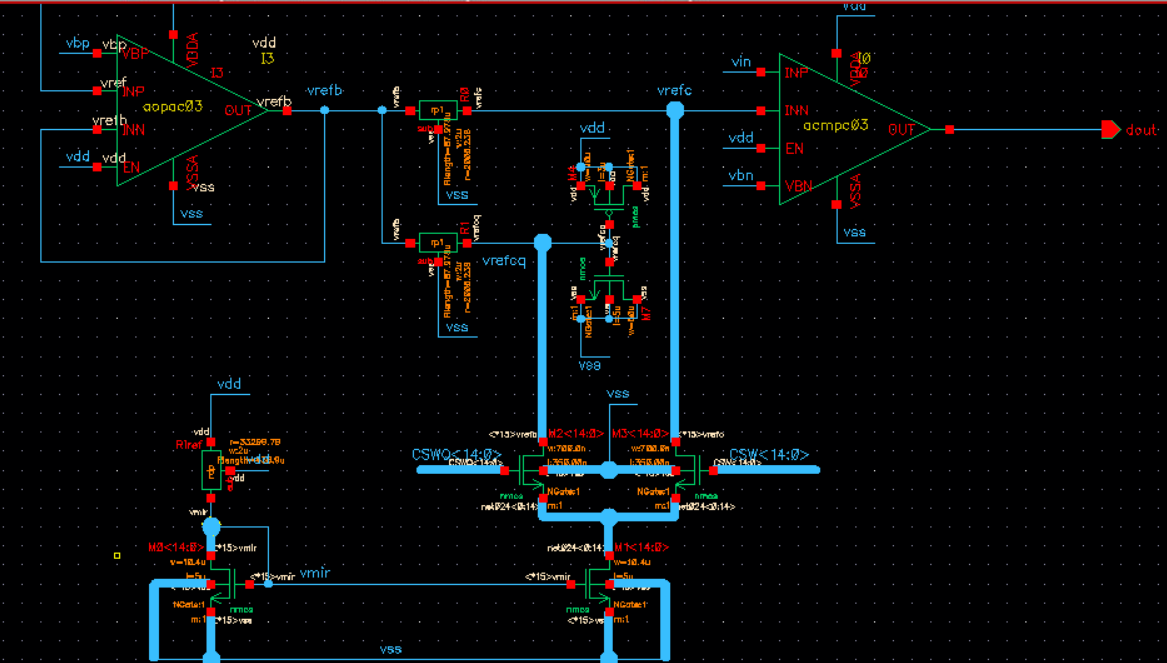Click the sub terminal of resistor R1
Image resolution: width=1167 pixels, height=663 pixels.
coord(438,262)
